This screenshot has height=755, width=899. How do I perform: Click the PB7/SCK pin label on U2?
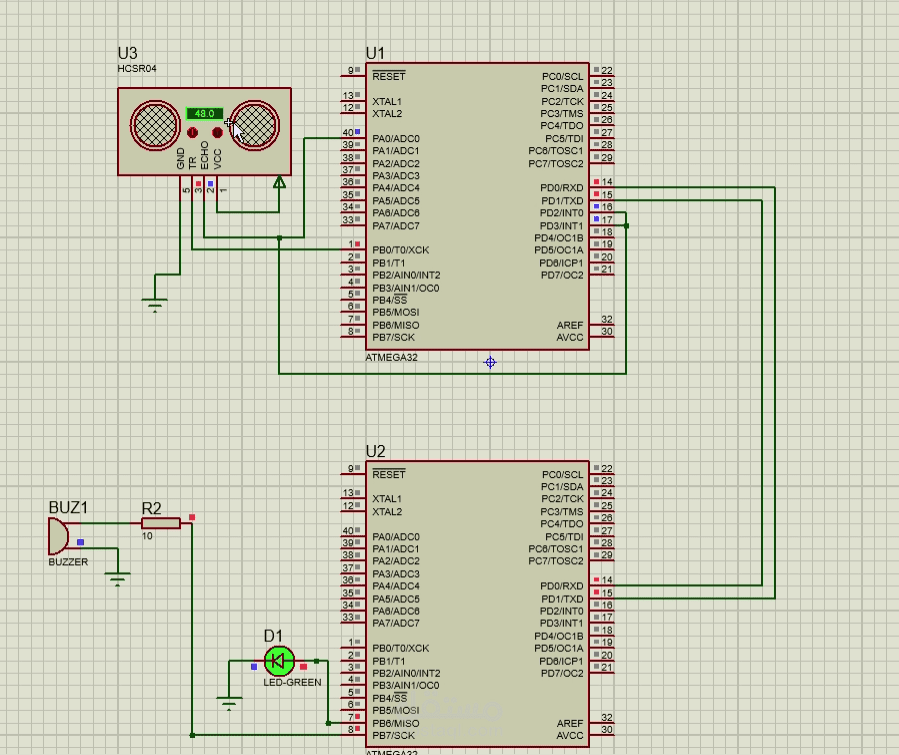(x=393, y=736)
